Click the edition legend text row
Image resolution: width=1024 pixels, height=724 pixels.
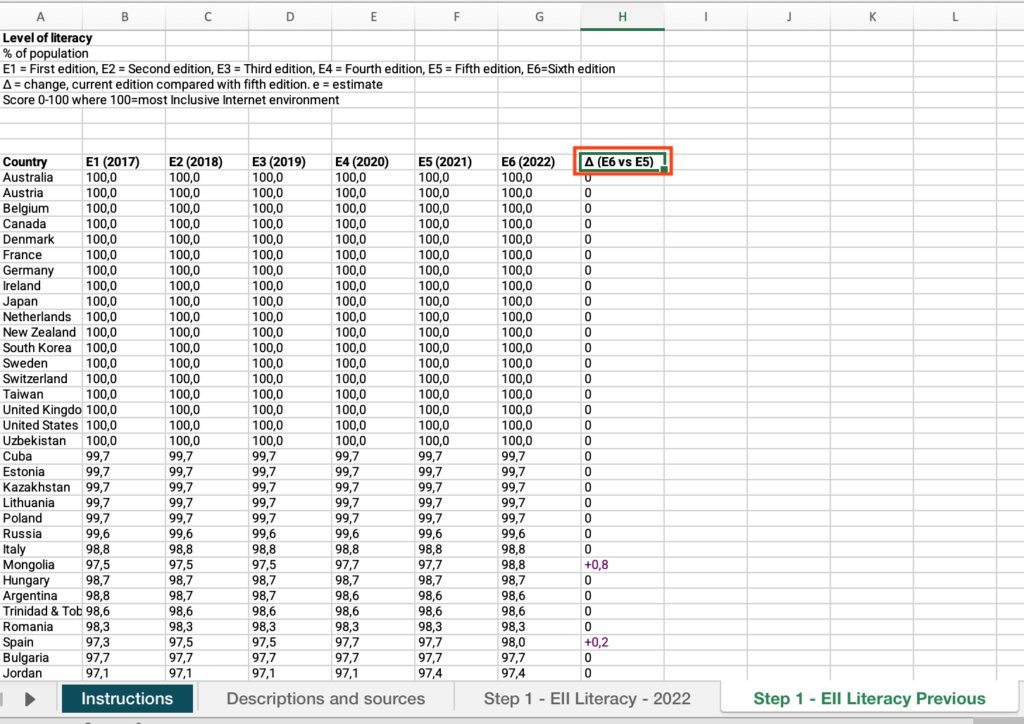[309, 69]
